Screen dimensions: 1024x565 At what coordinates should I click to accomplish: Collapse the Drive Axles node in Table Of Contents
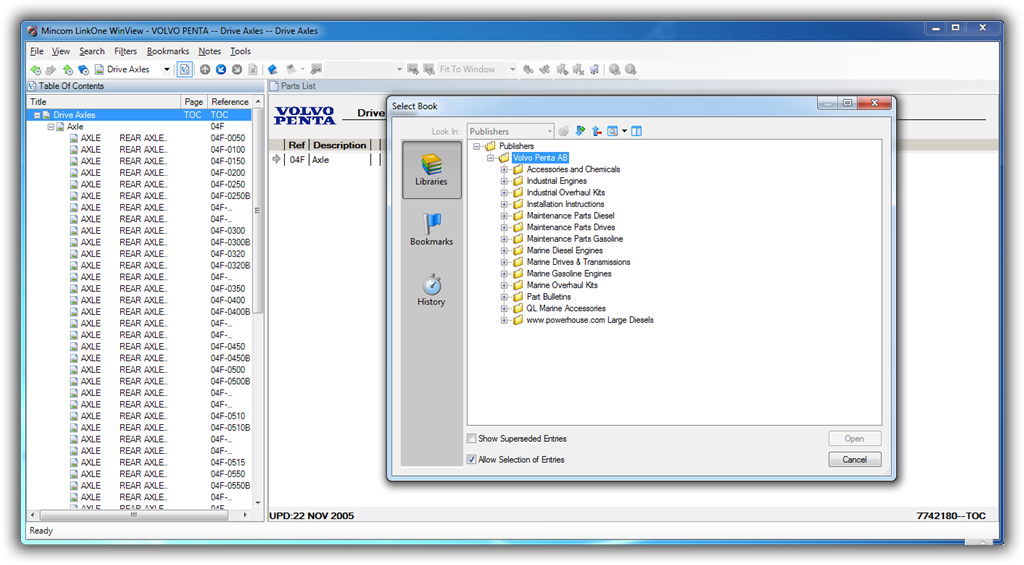point(37,115)
